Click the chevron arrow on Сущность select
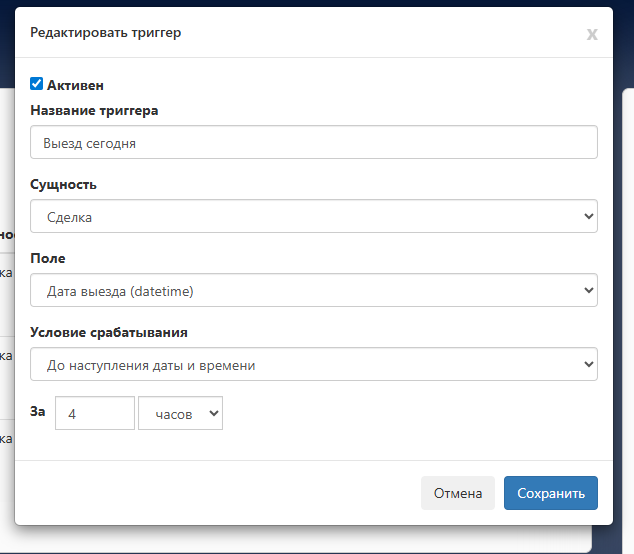Viewport: 634px width, 554px height. [587, 216]
